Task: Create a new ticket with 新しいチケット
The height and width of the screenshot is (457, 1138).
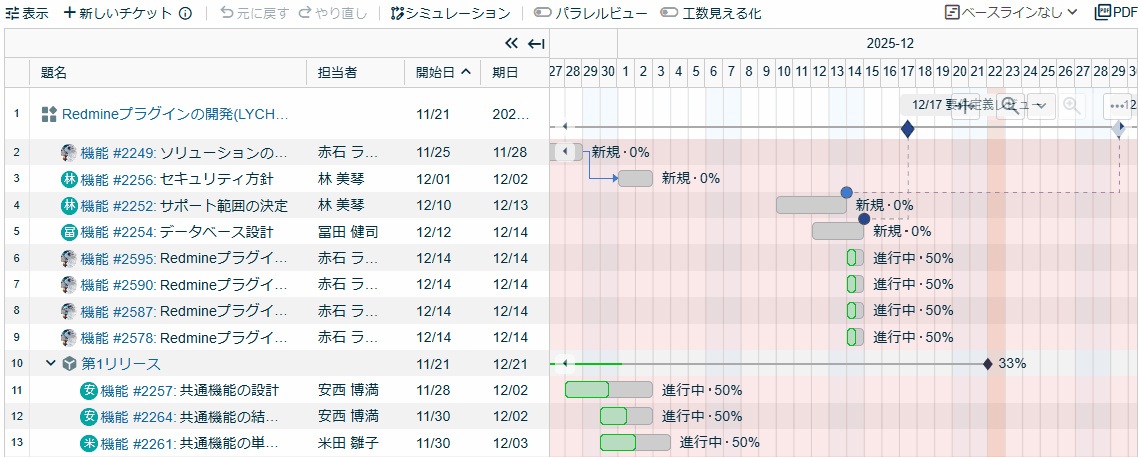Action: tap(118, 13)
